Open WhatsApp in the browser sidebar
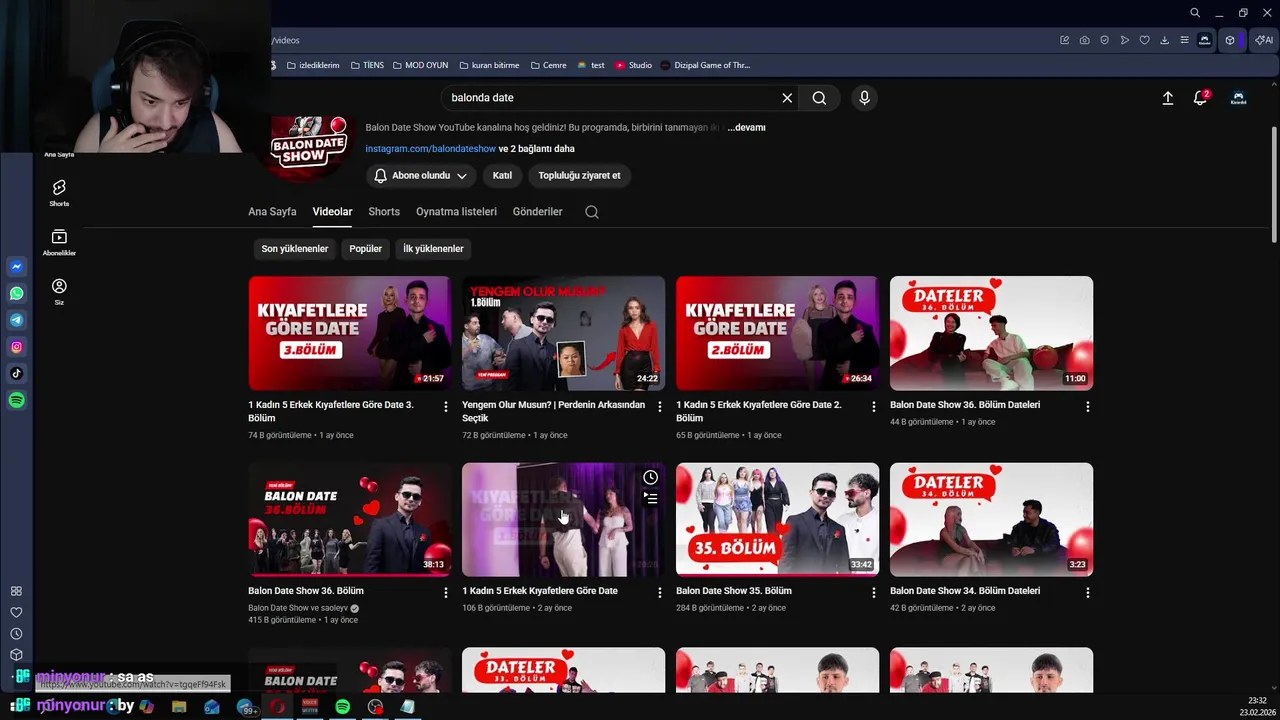 pyautogui.click(x=16, y=293)
